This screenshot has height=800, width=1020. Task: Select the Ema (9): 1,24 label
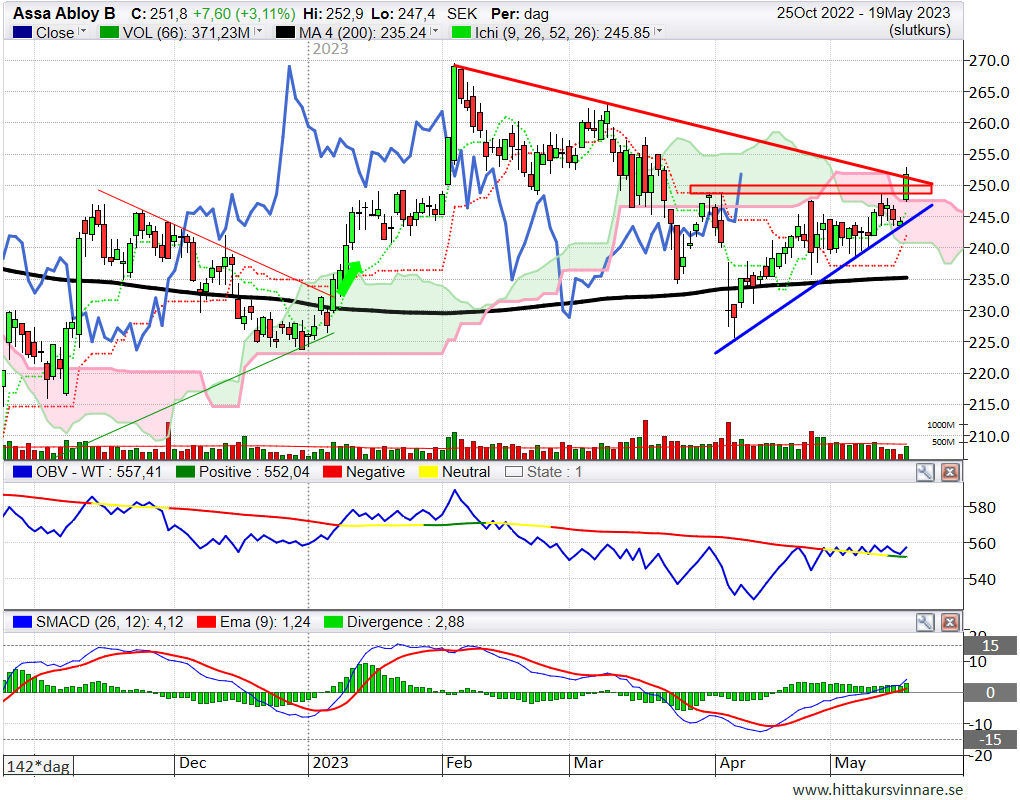(x=265, y=622)
